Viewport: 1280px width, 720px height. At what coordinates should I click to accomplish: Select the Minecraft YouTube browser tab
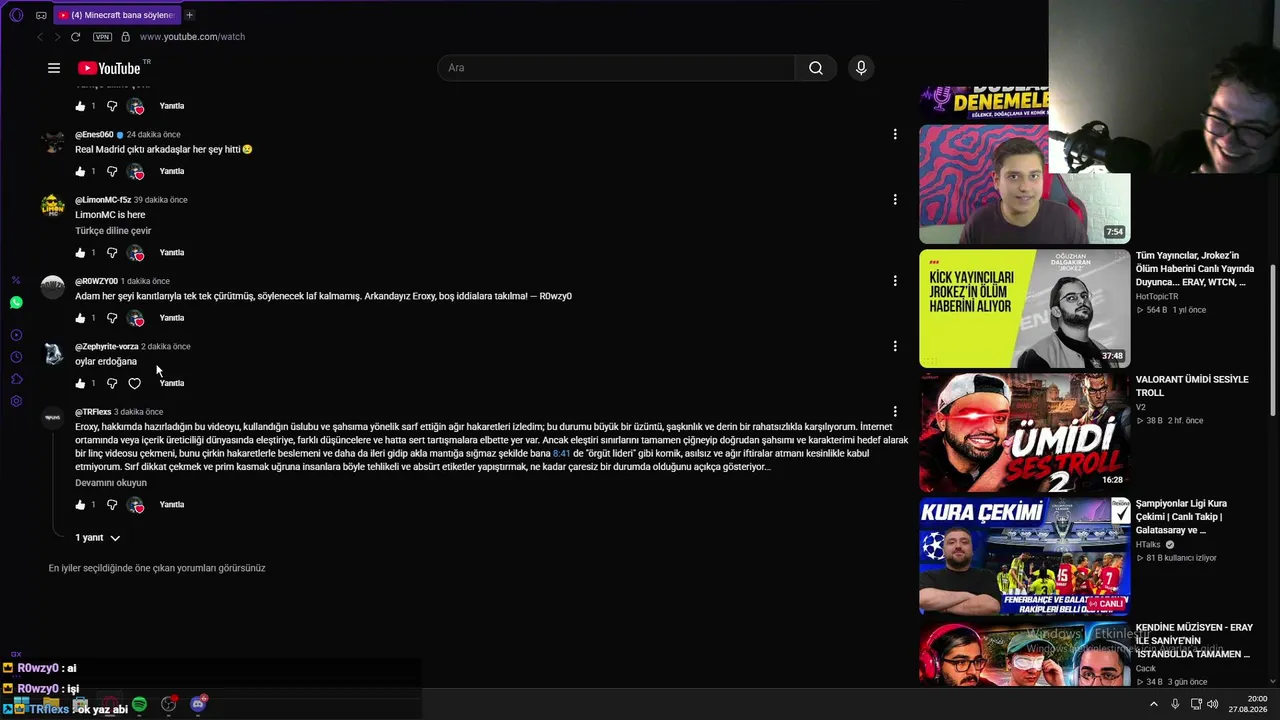[116, 15]
